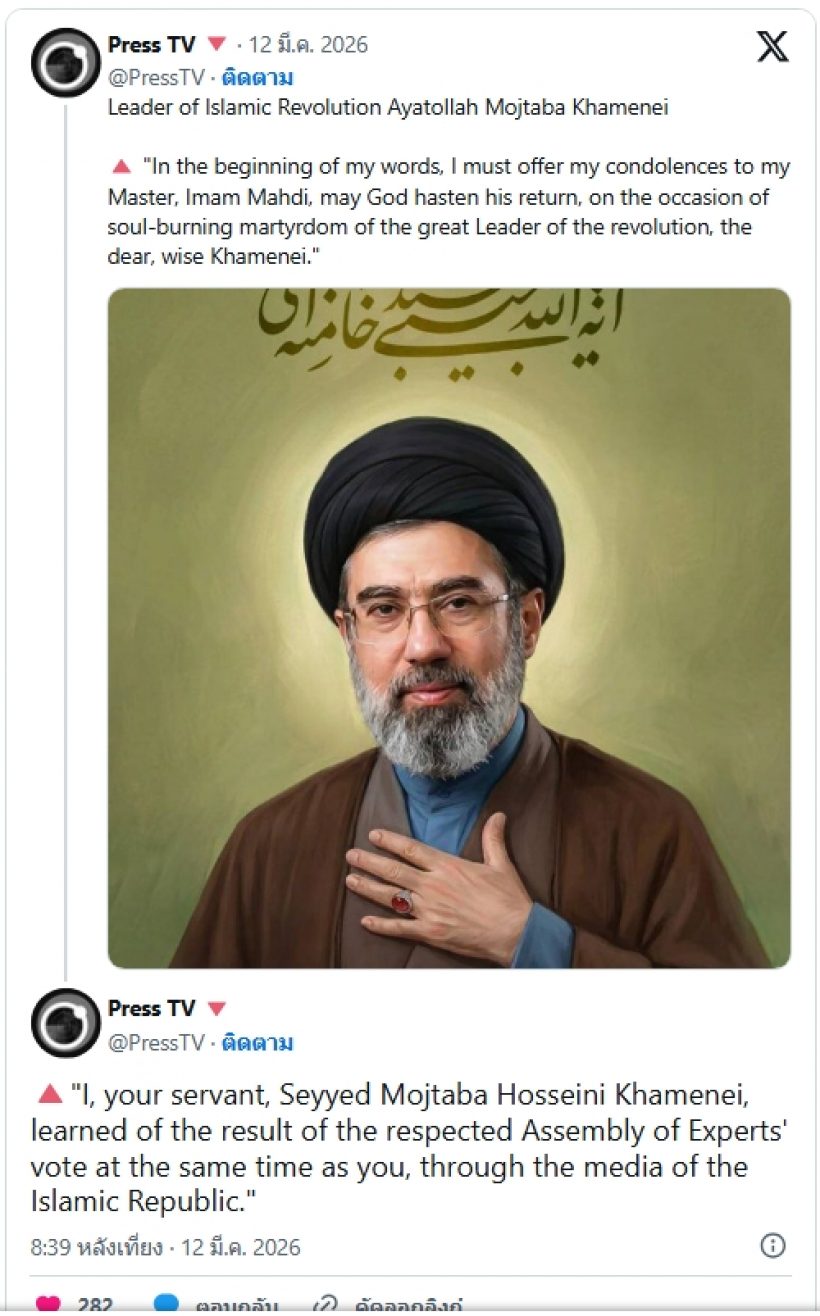The width and height of the screenshot is (820, 1316).
Task: Click the heart icon to like the tweet
Action: click(48, 1305)
